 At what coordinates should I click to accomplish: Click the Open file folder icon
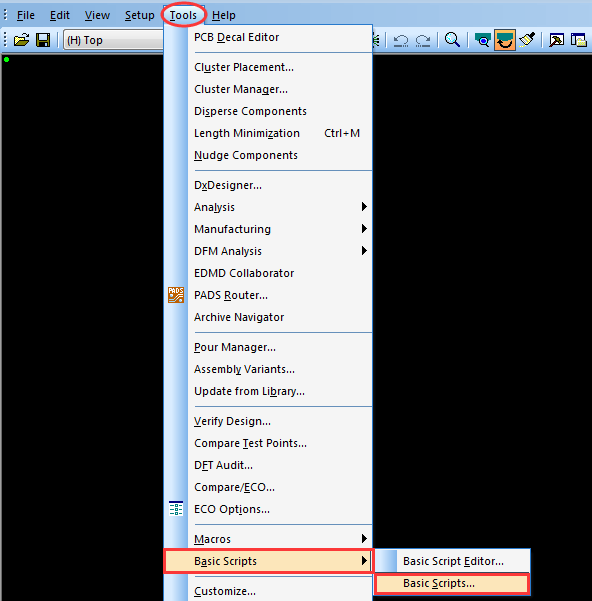pos(21,40)
